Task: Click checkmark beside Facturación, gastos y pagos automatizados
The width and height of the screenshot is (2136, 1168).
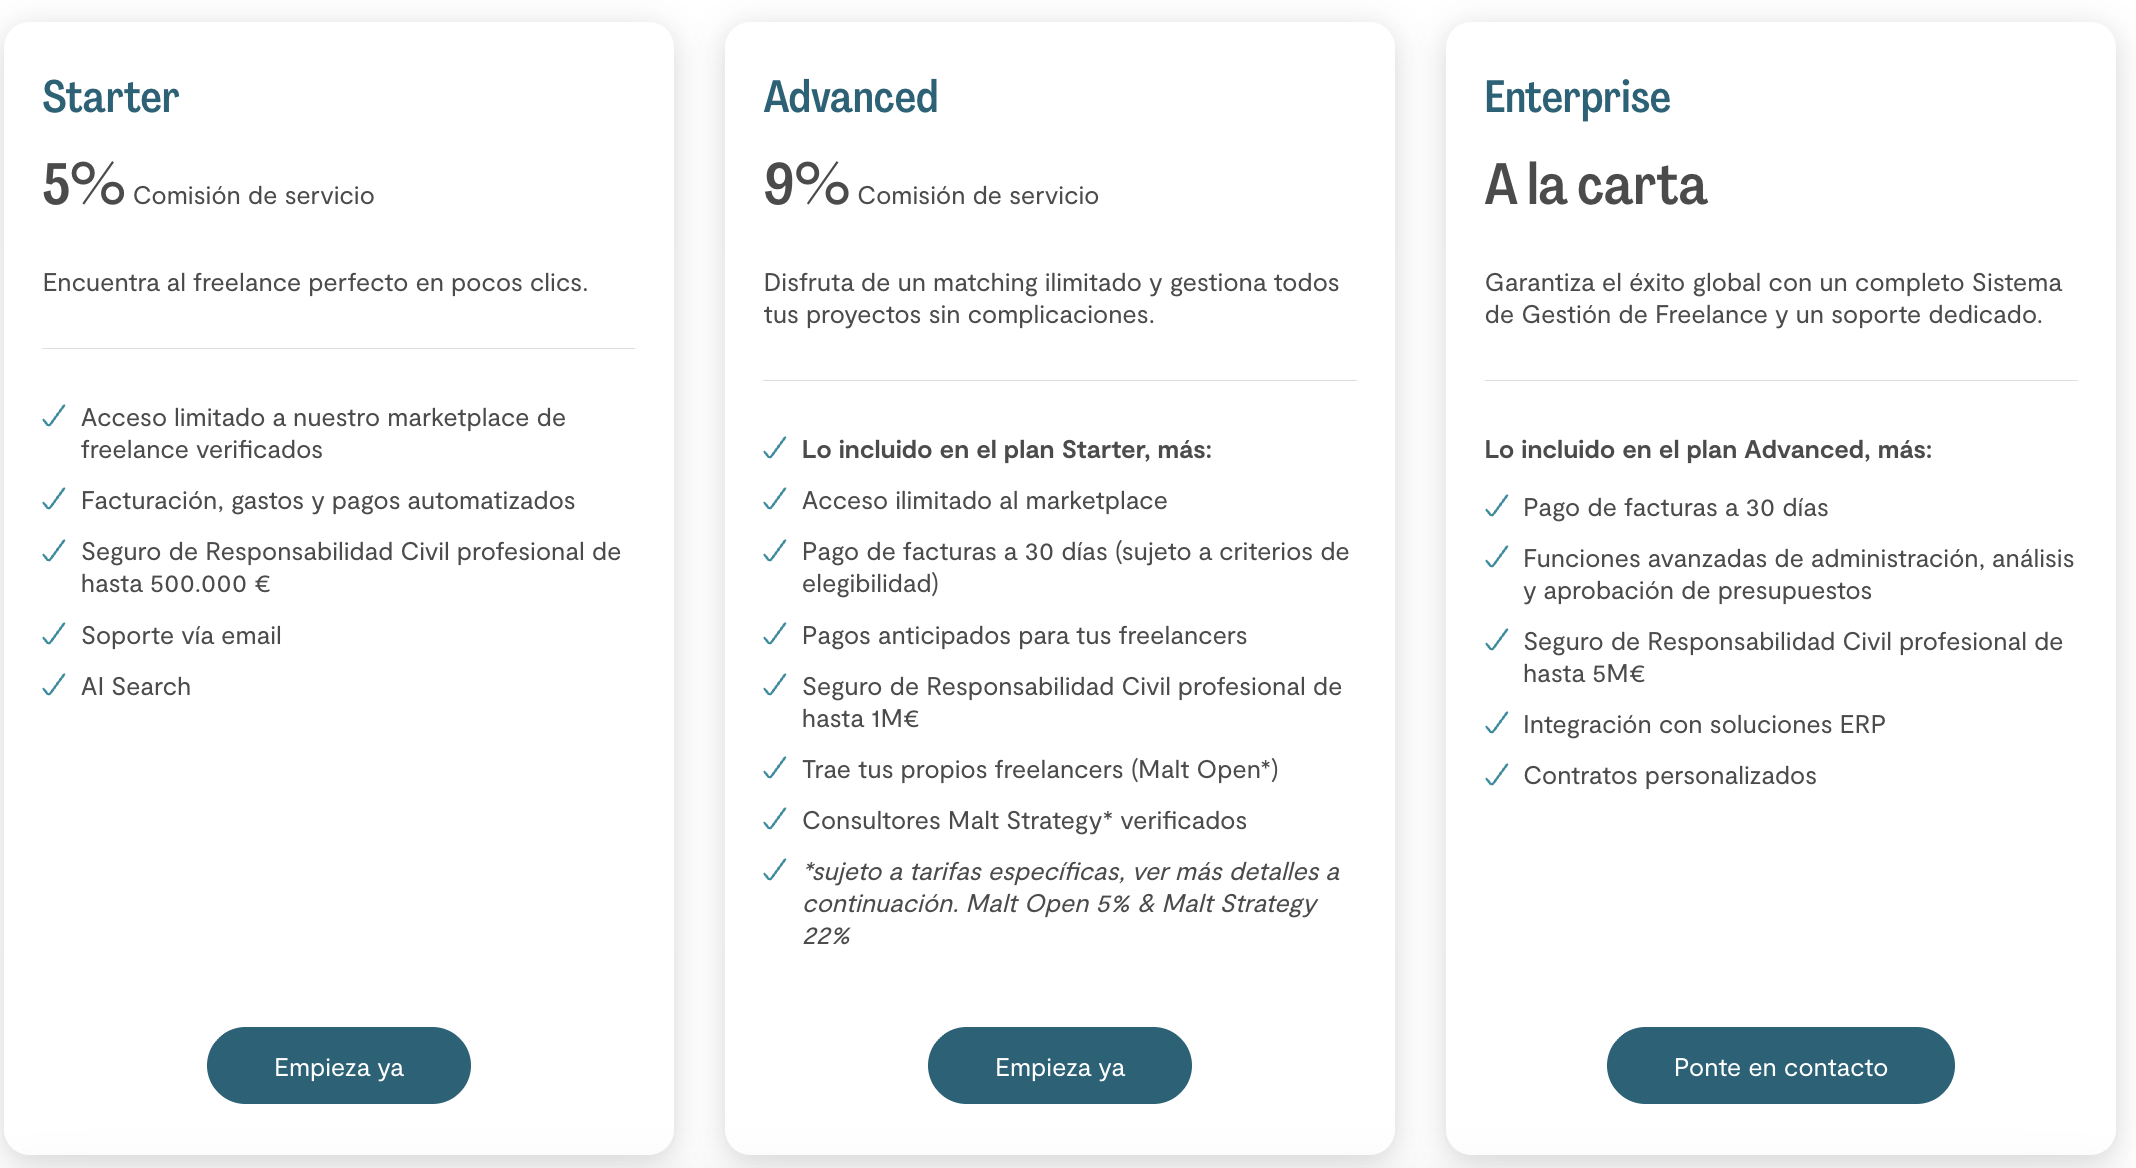Action: [x=54, y=500]
